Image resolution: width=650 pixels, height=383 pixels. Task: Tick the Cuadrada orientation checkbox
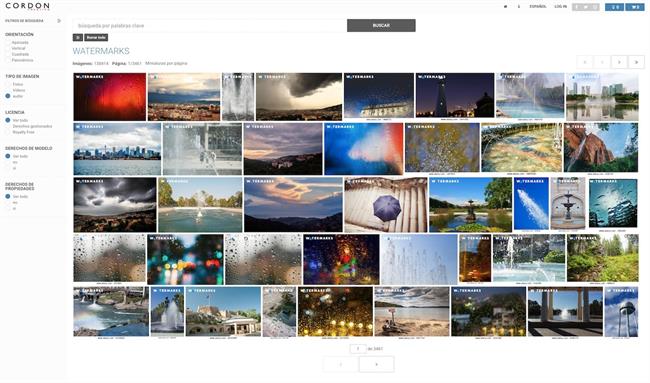click(8, 54)
